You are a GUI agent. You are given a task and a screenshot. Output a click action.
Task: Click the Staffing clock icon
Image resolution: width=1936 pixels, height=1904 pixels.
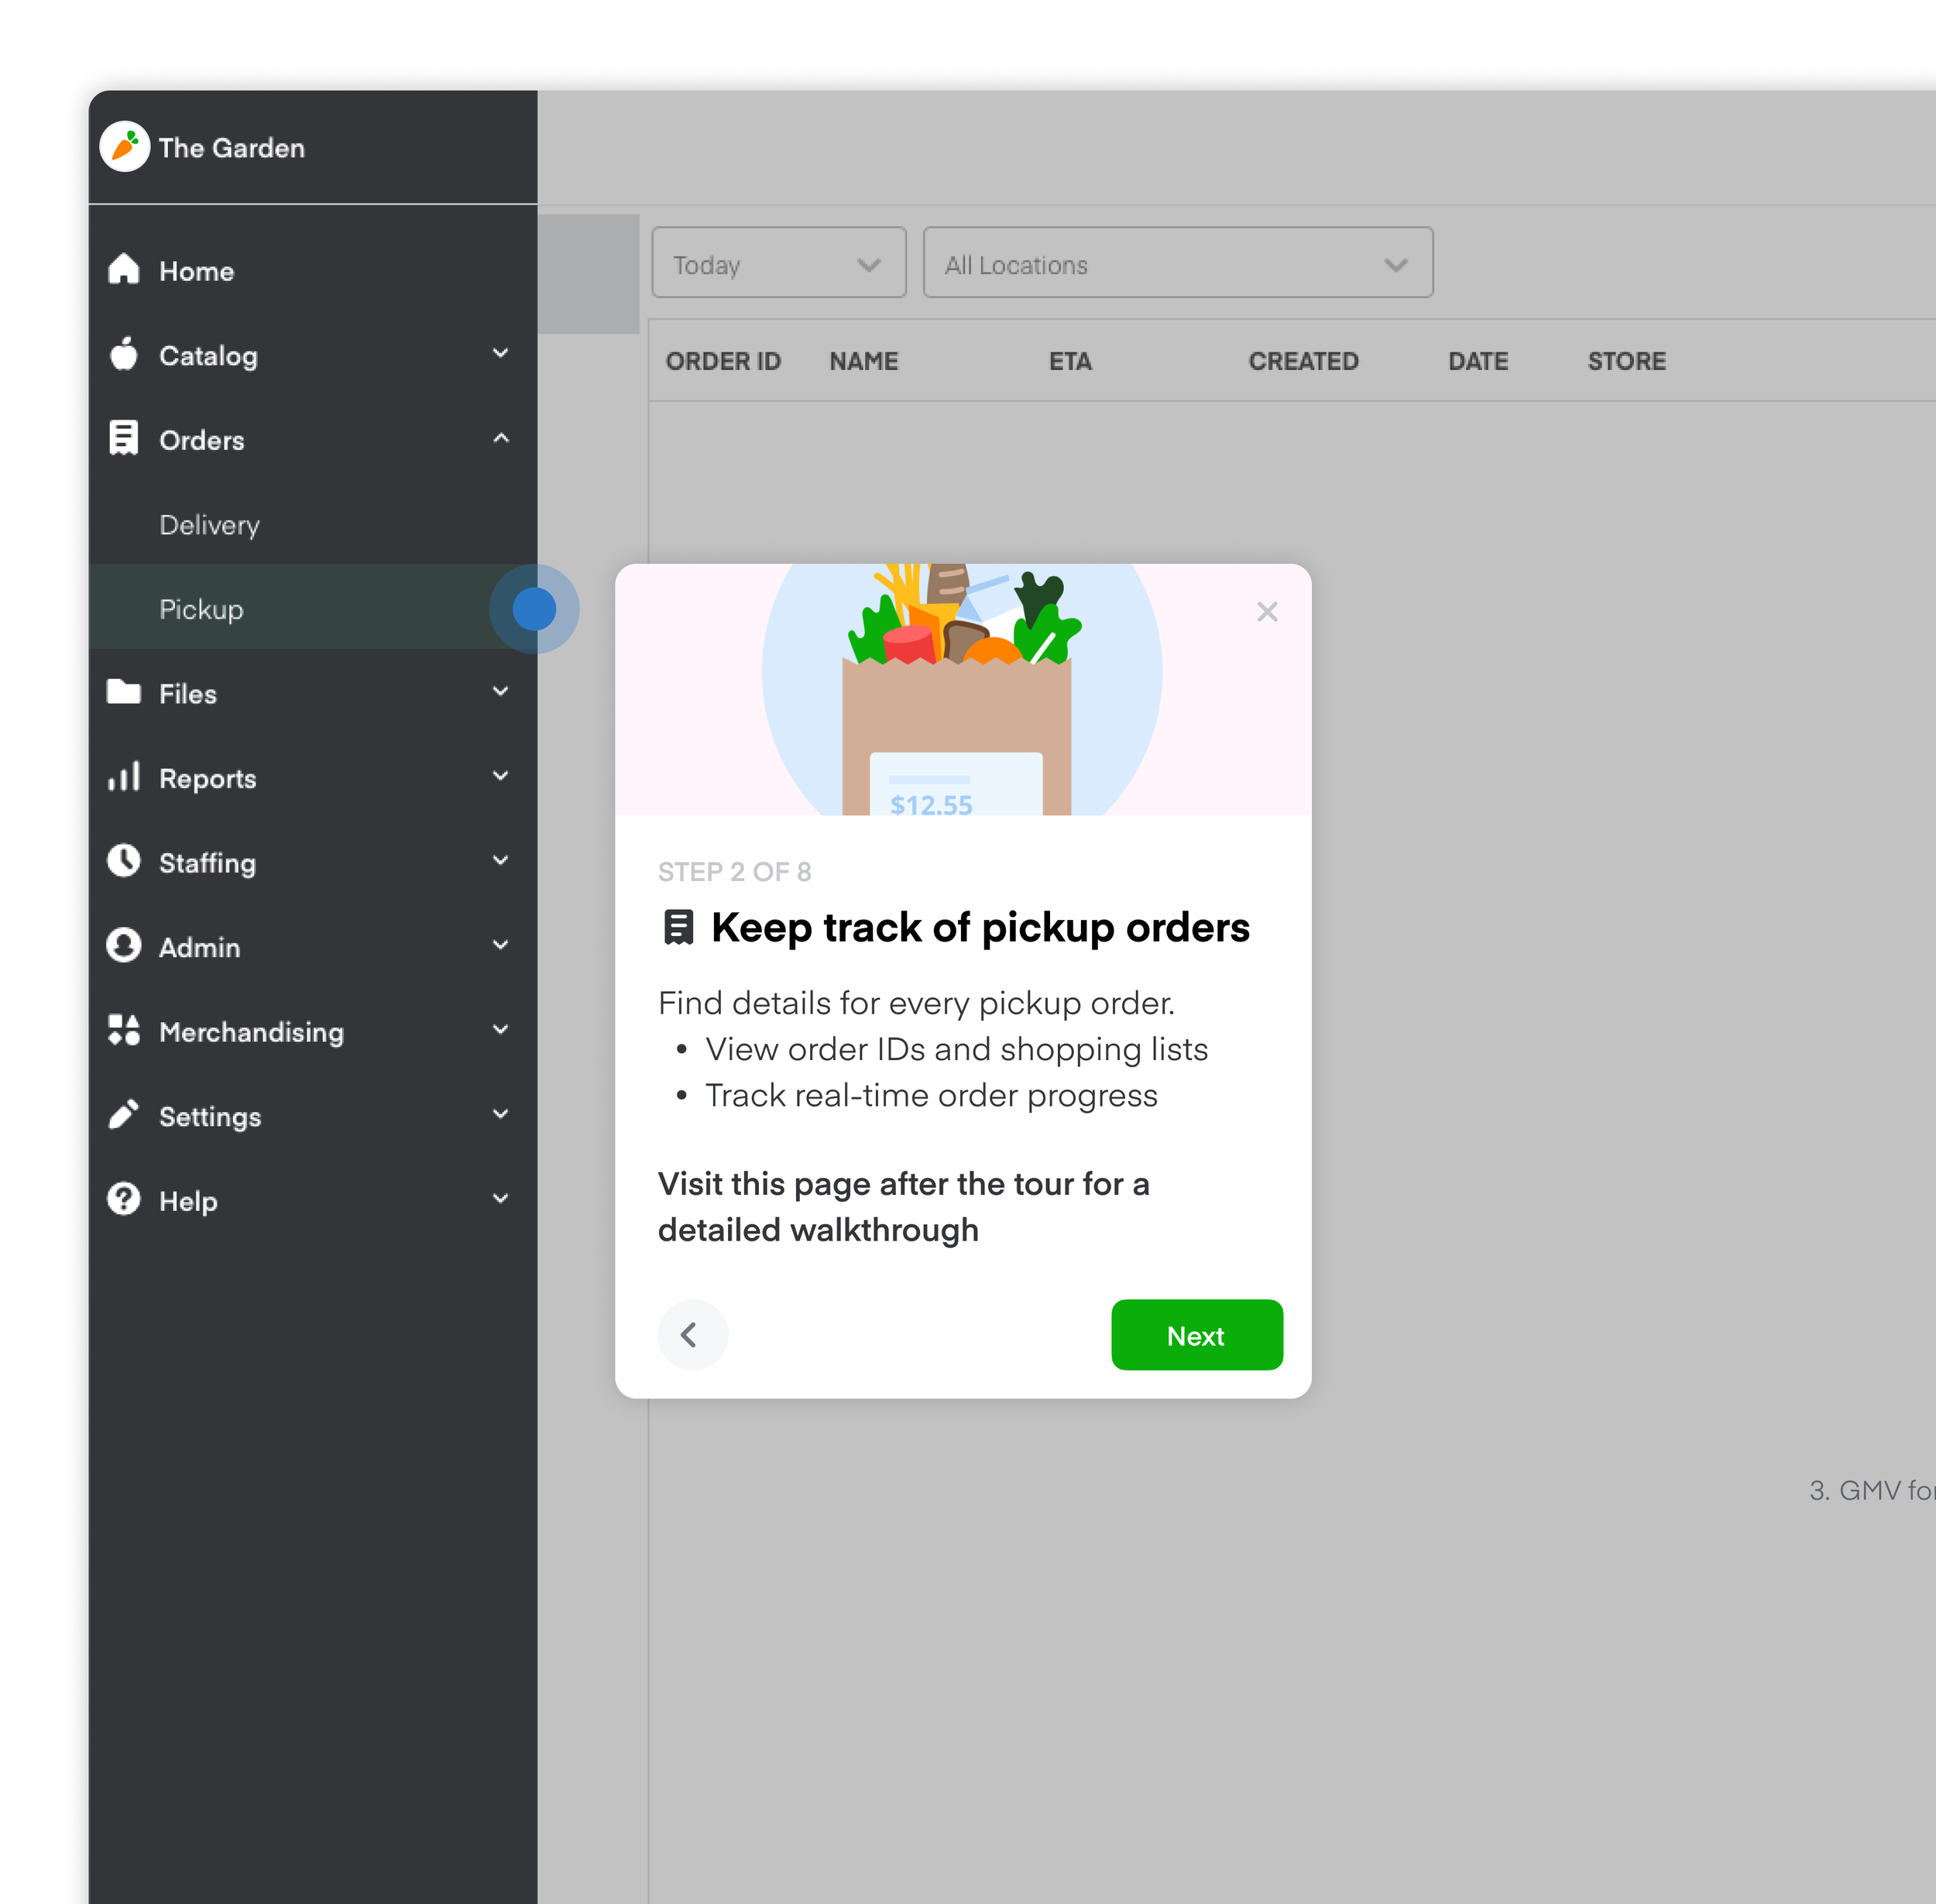point(124,861)
